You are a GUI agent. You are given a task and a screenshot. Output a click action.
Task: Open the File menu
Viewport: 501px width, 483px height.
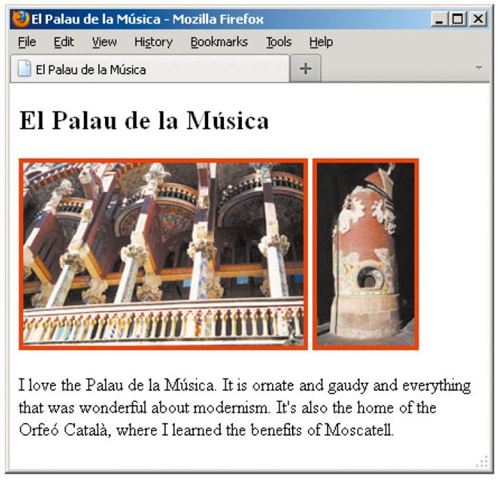(27, 42)
